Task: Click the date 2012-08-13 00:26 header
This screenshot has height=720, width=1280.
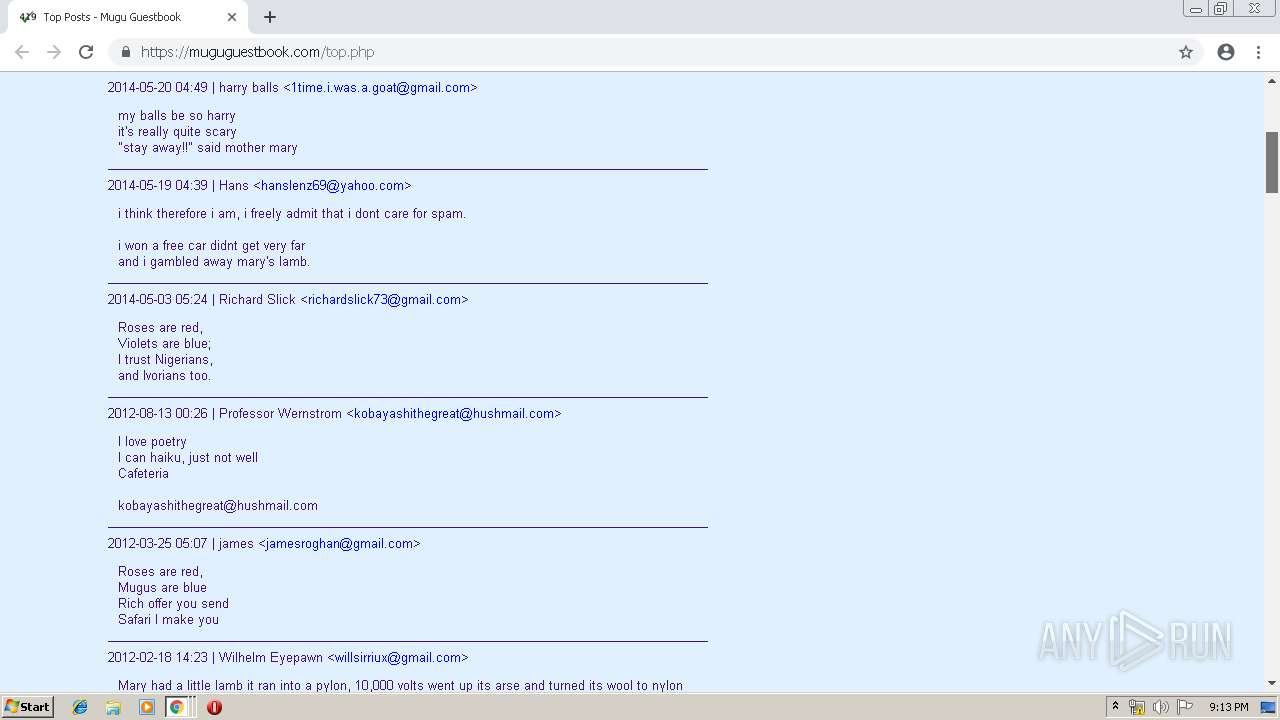Action: point(158,414)
